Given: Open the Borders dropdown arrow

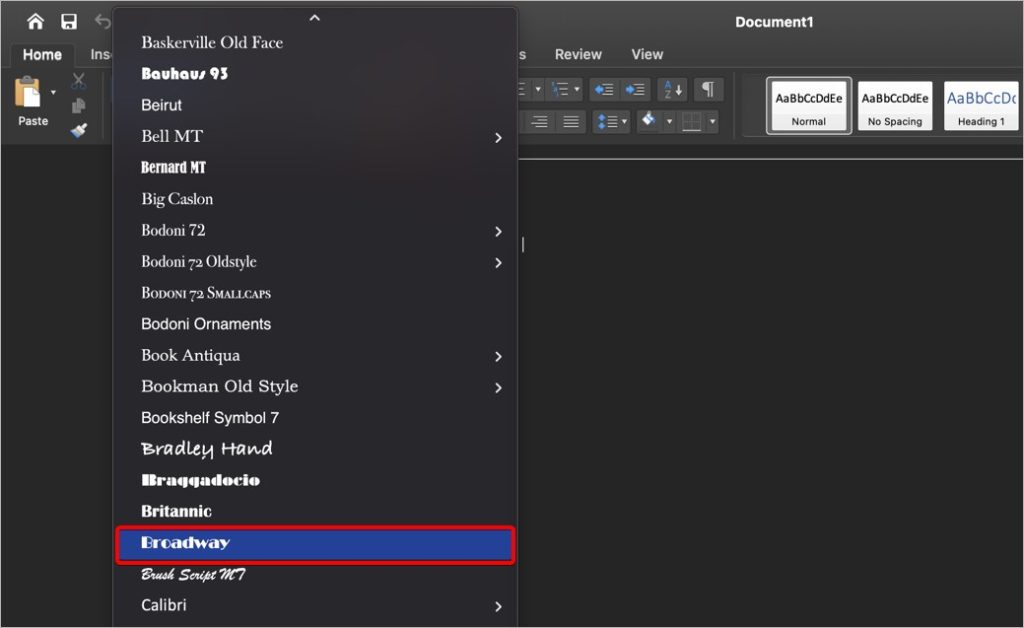Looking at the screenshot, I should (712, 121).
